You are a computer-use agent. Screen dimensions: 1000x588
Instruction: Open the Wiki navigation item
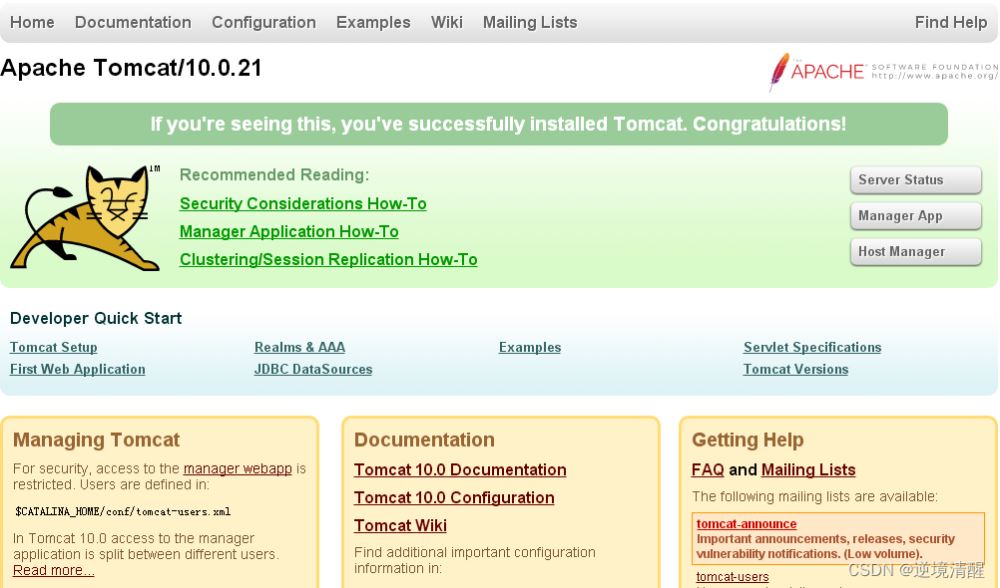(446, 22)
